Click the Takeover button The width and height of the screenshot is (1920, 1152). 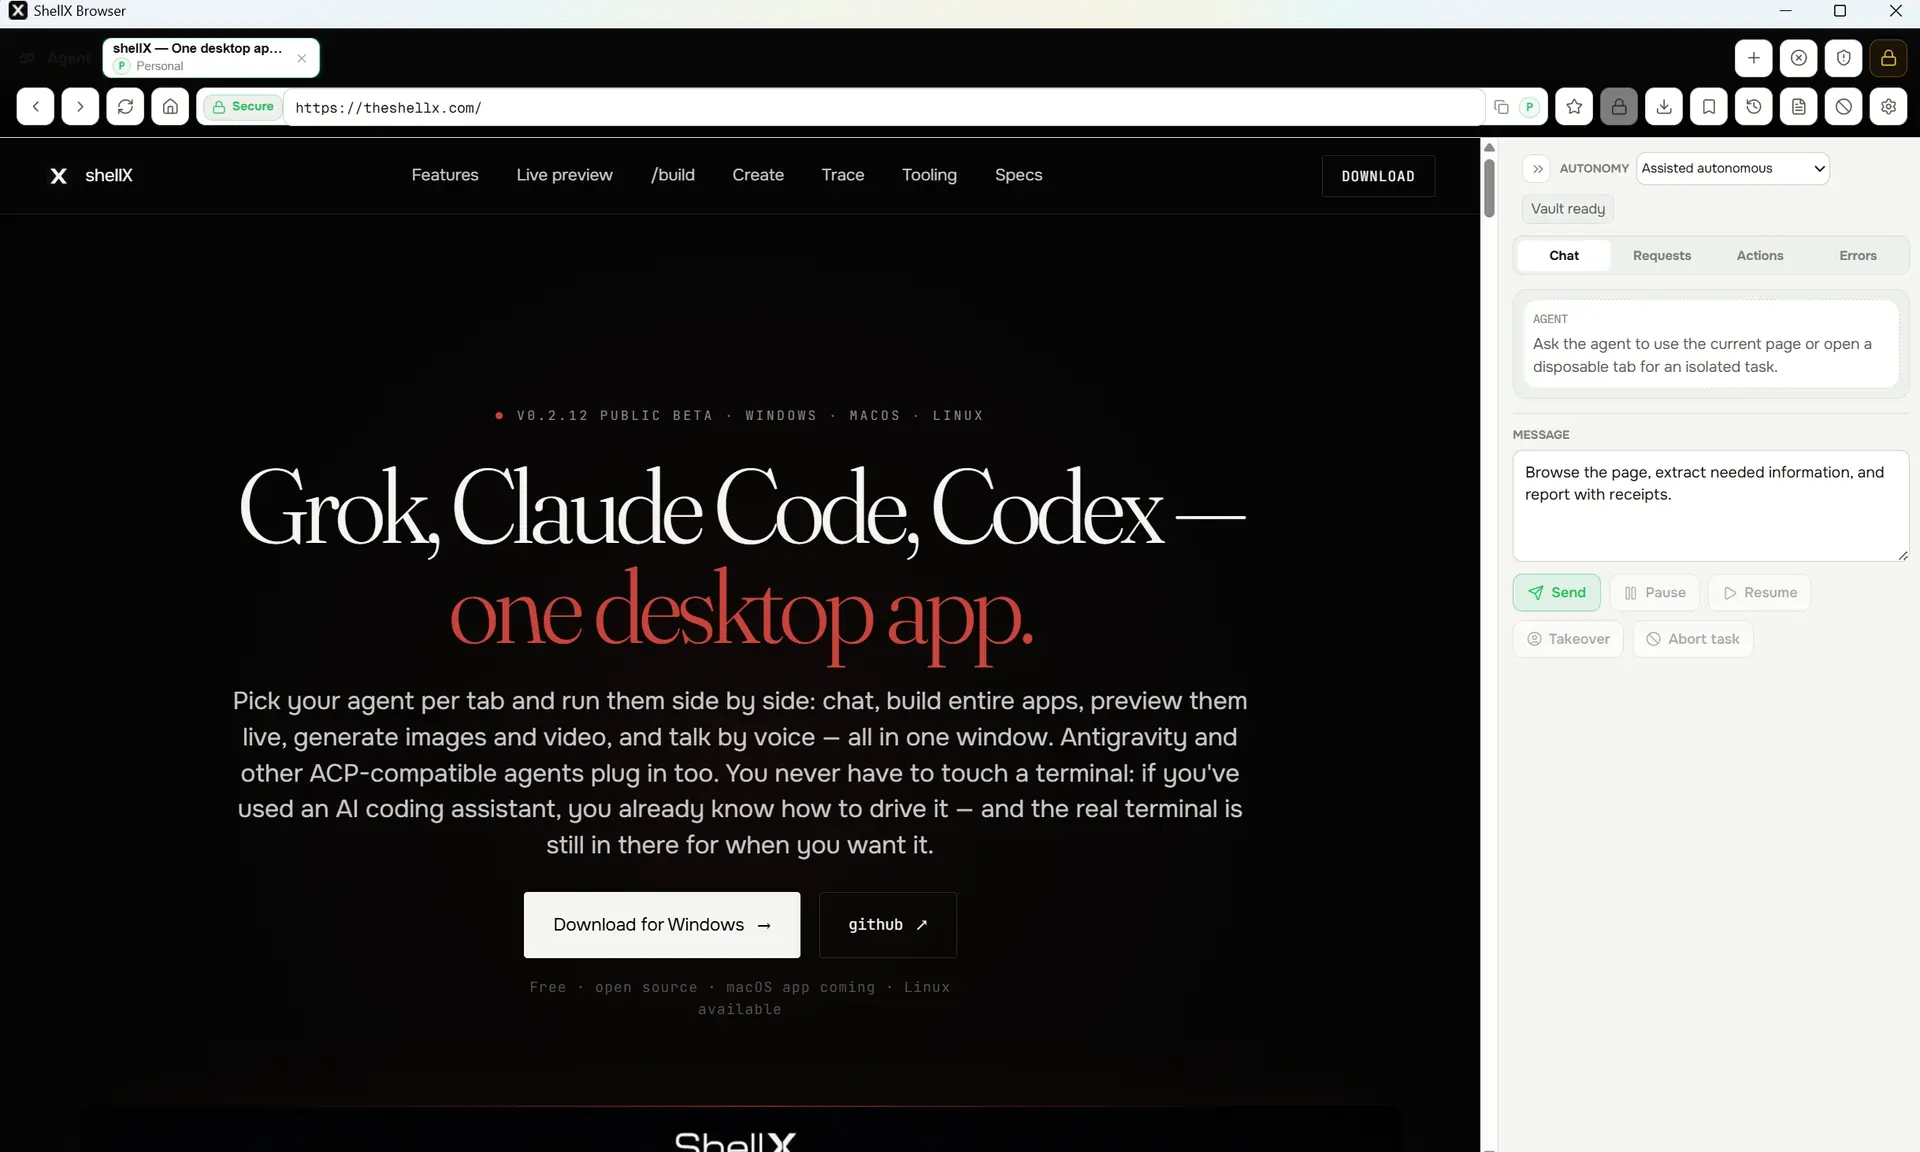(1567, 639)
